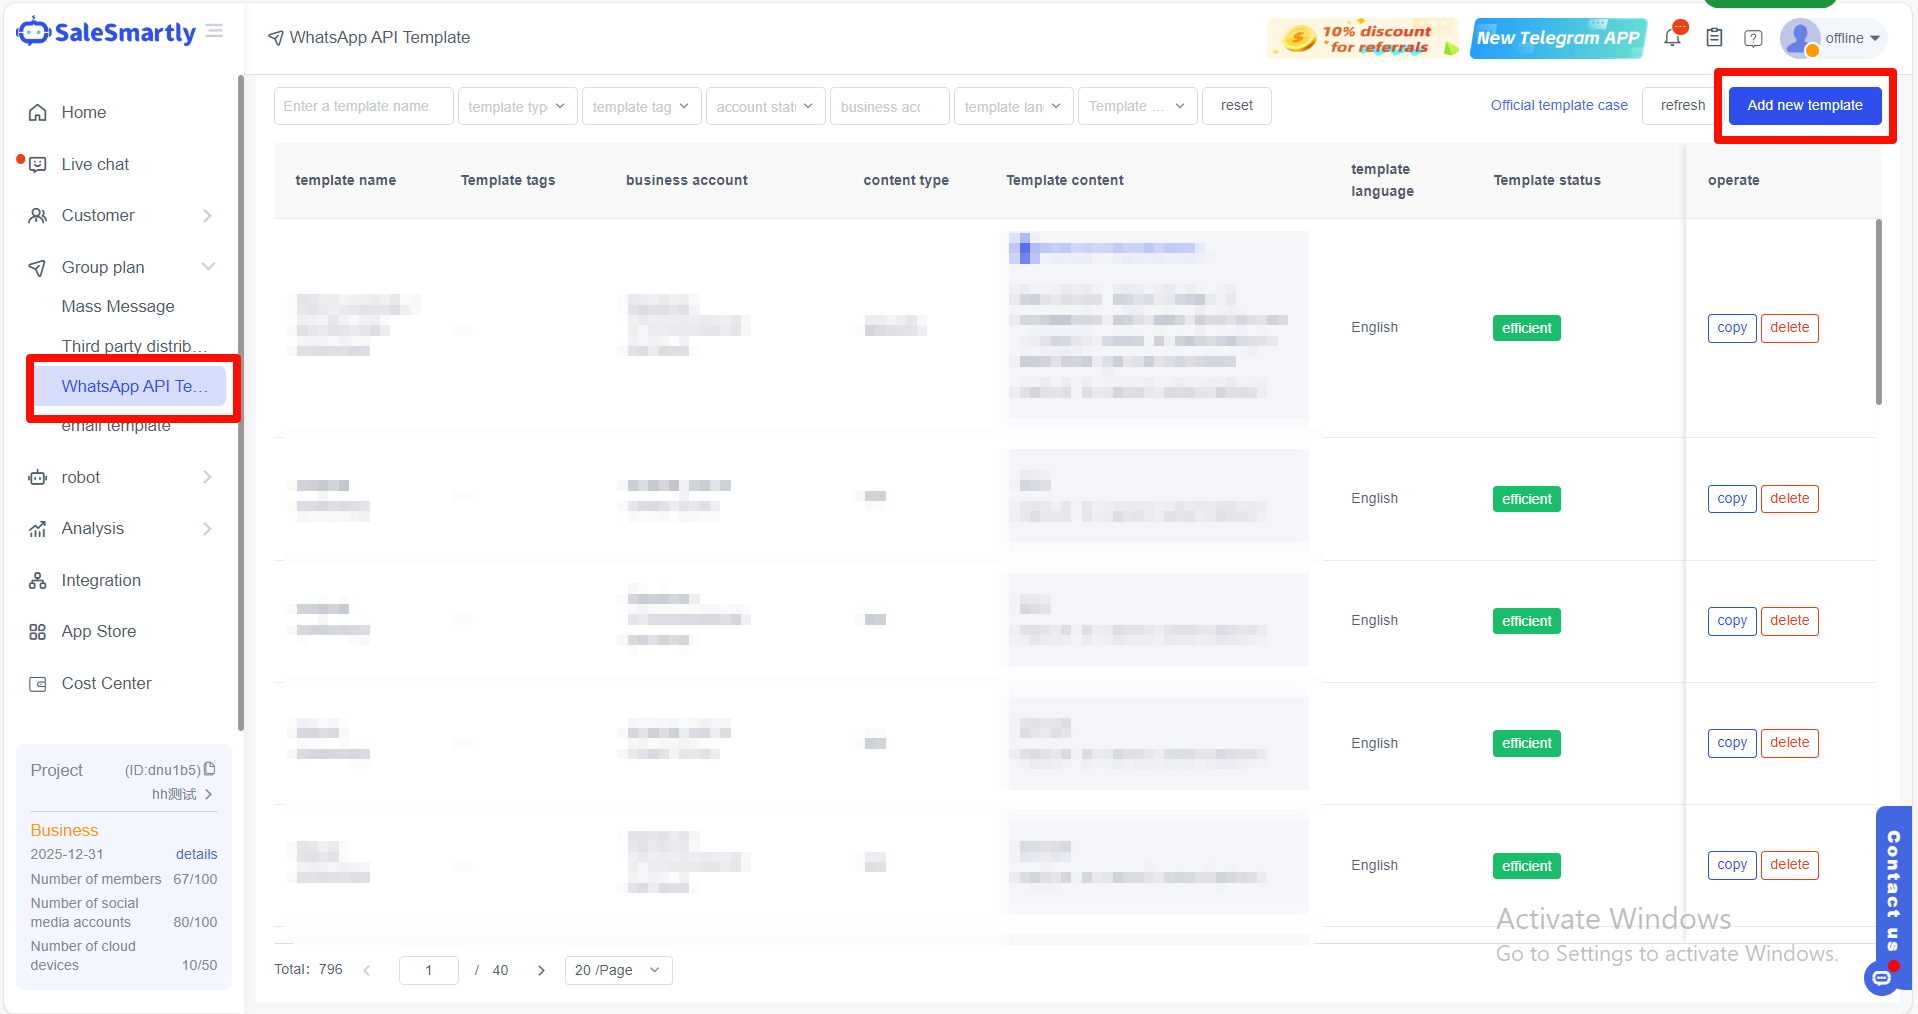Open Mass Message menu item
Viewport: 1918px width, 1014px height.
point(118,307)
